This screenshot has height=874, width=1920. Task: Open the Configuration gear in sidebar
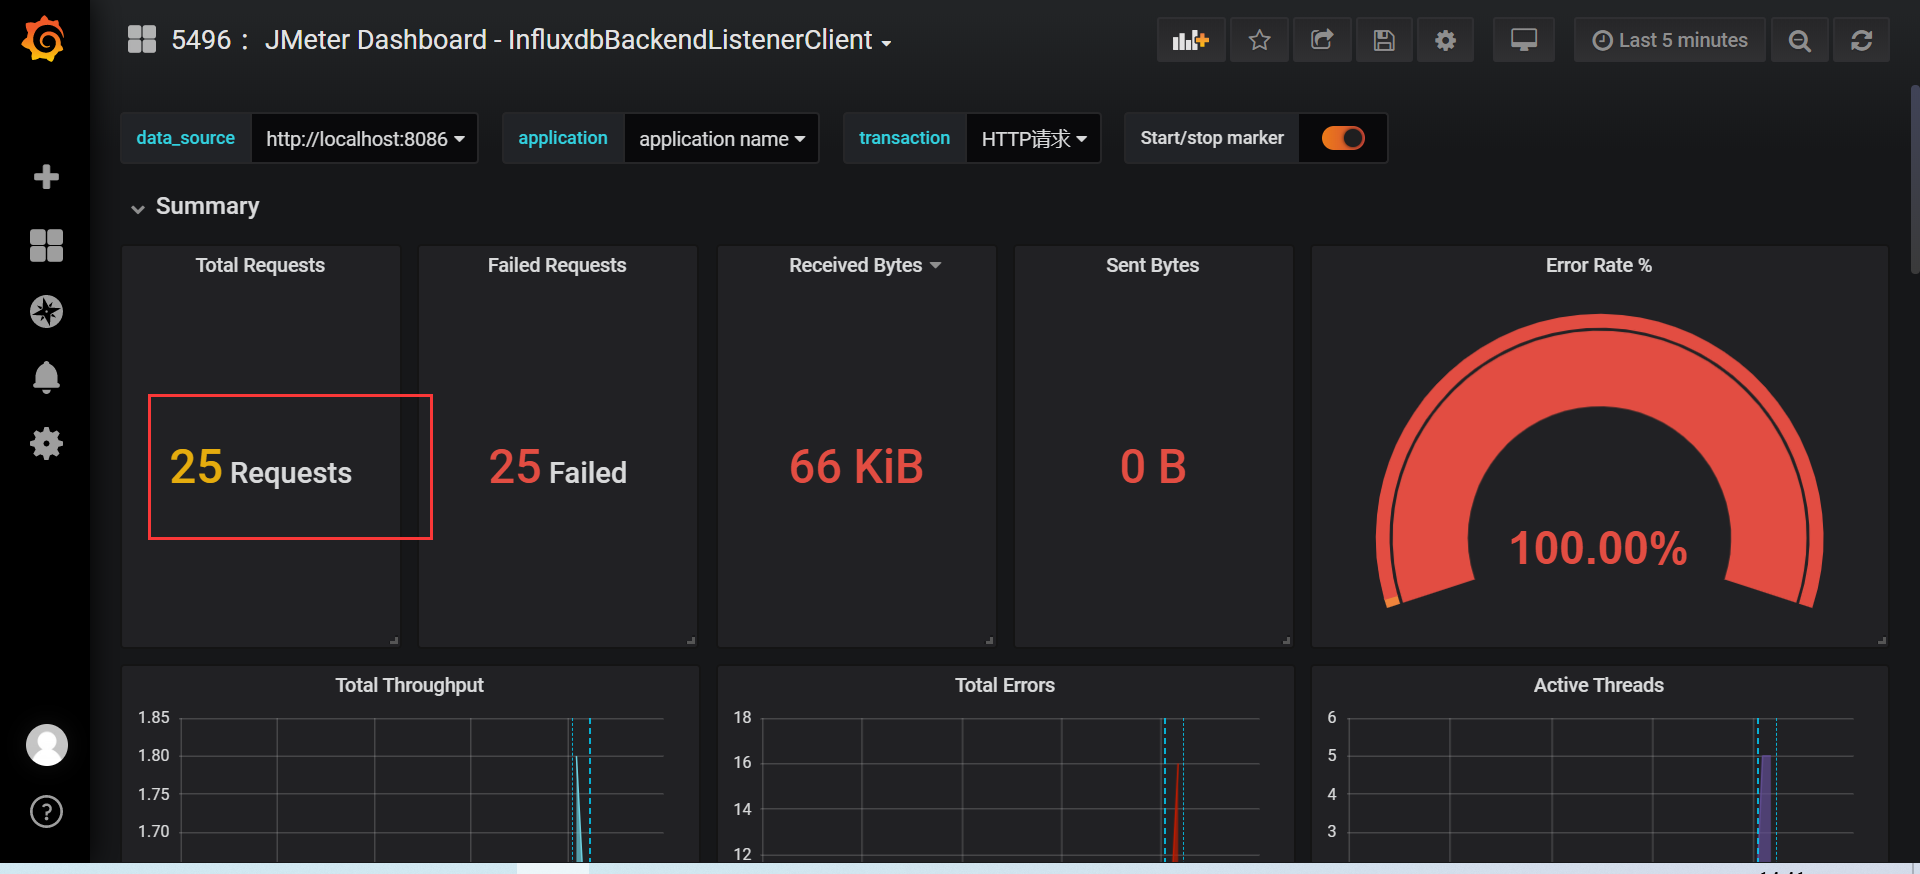46,443
